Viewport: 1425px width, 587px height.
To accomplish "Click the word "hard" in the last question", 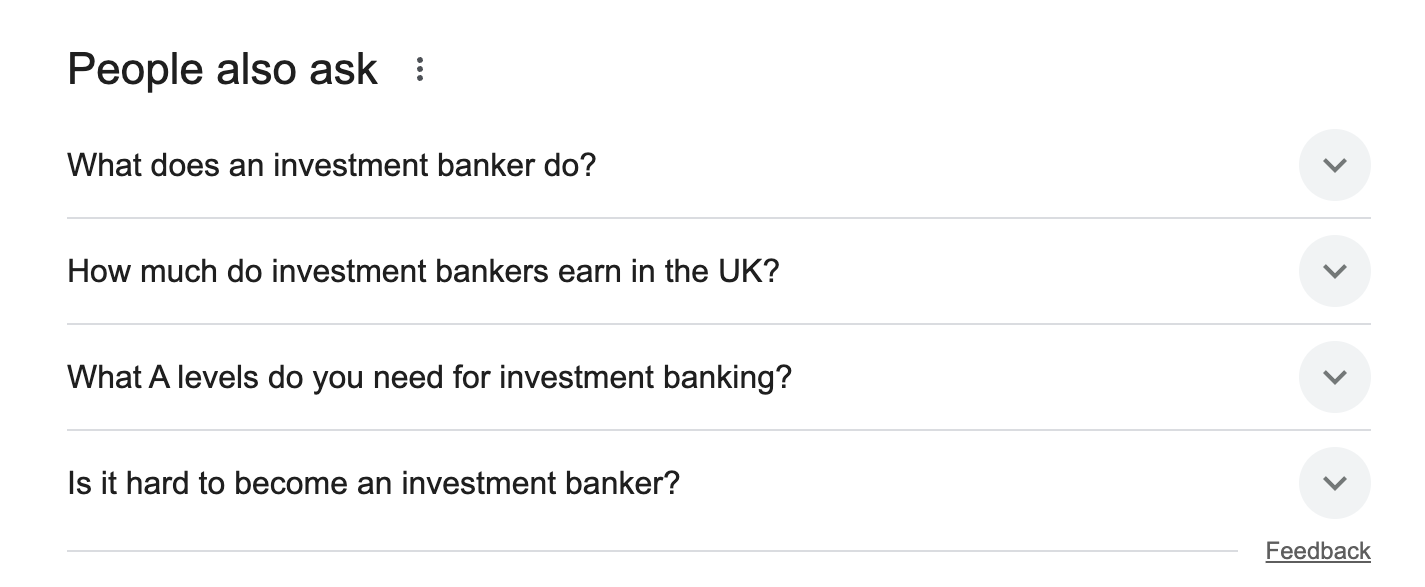I will tap(160, 484).
